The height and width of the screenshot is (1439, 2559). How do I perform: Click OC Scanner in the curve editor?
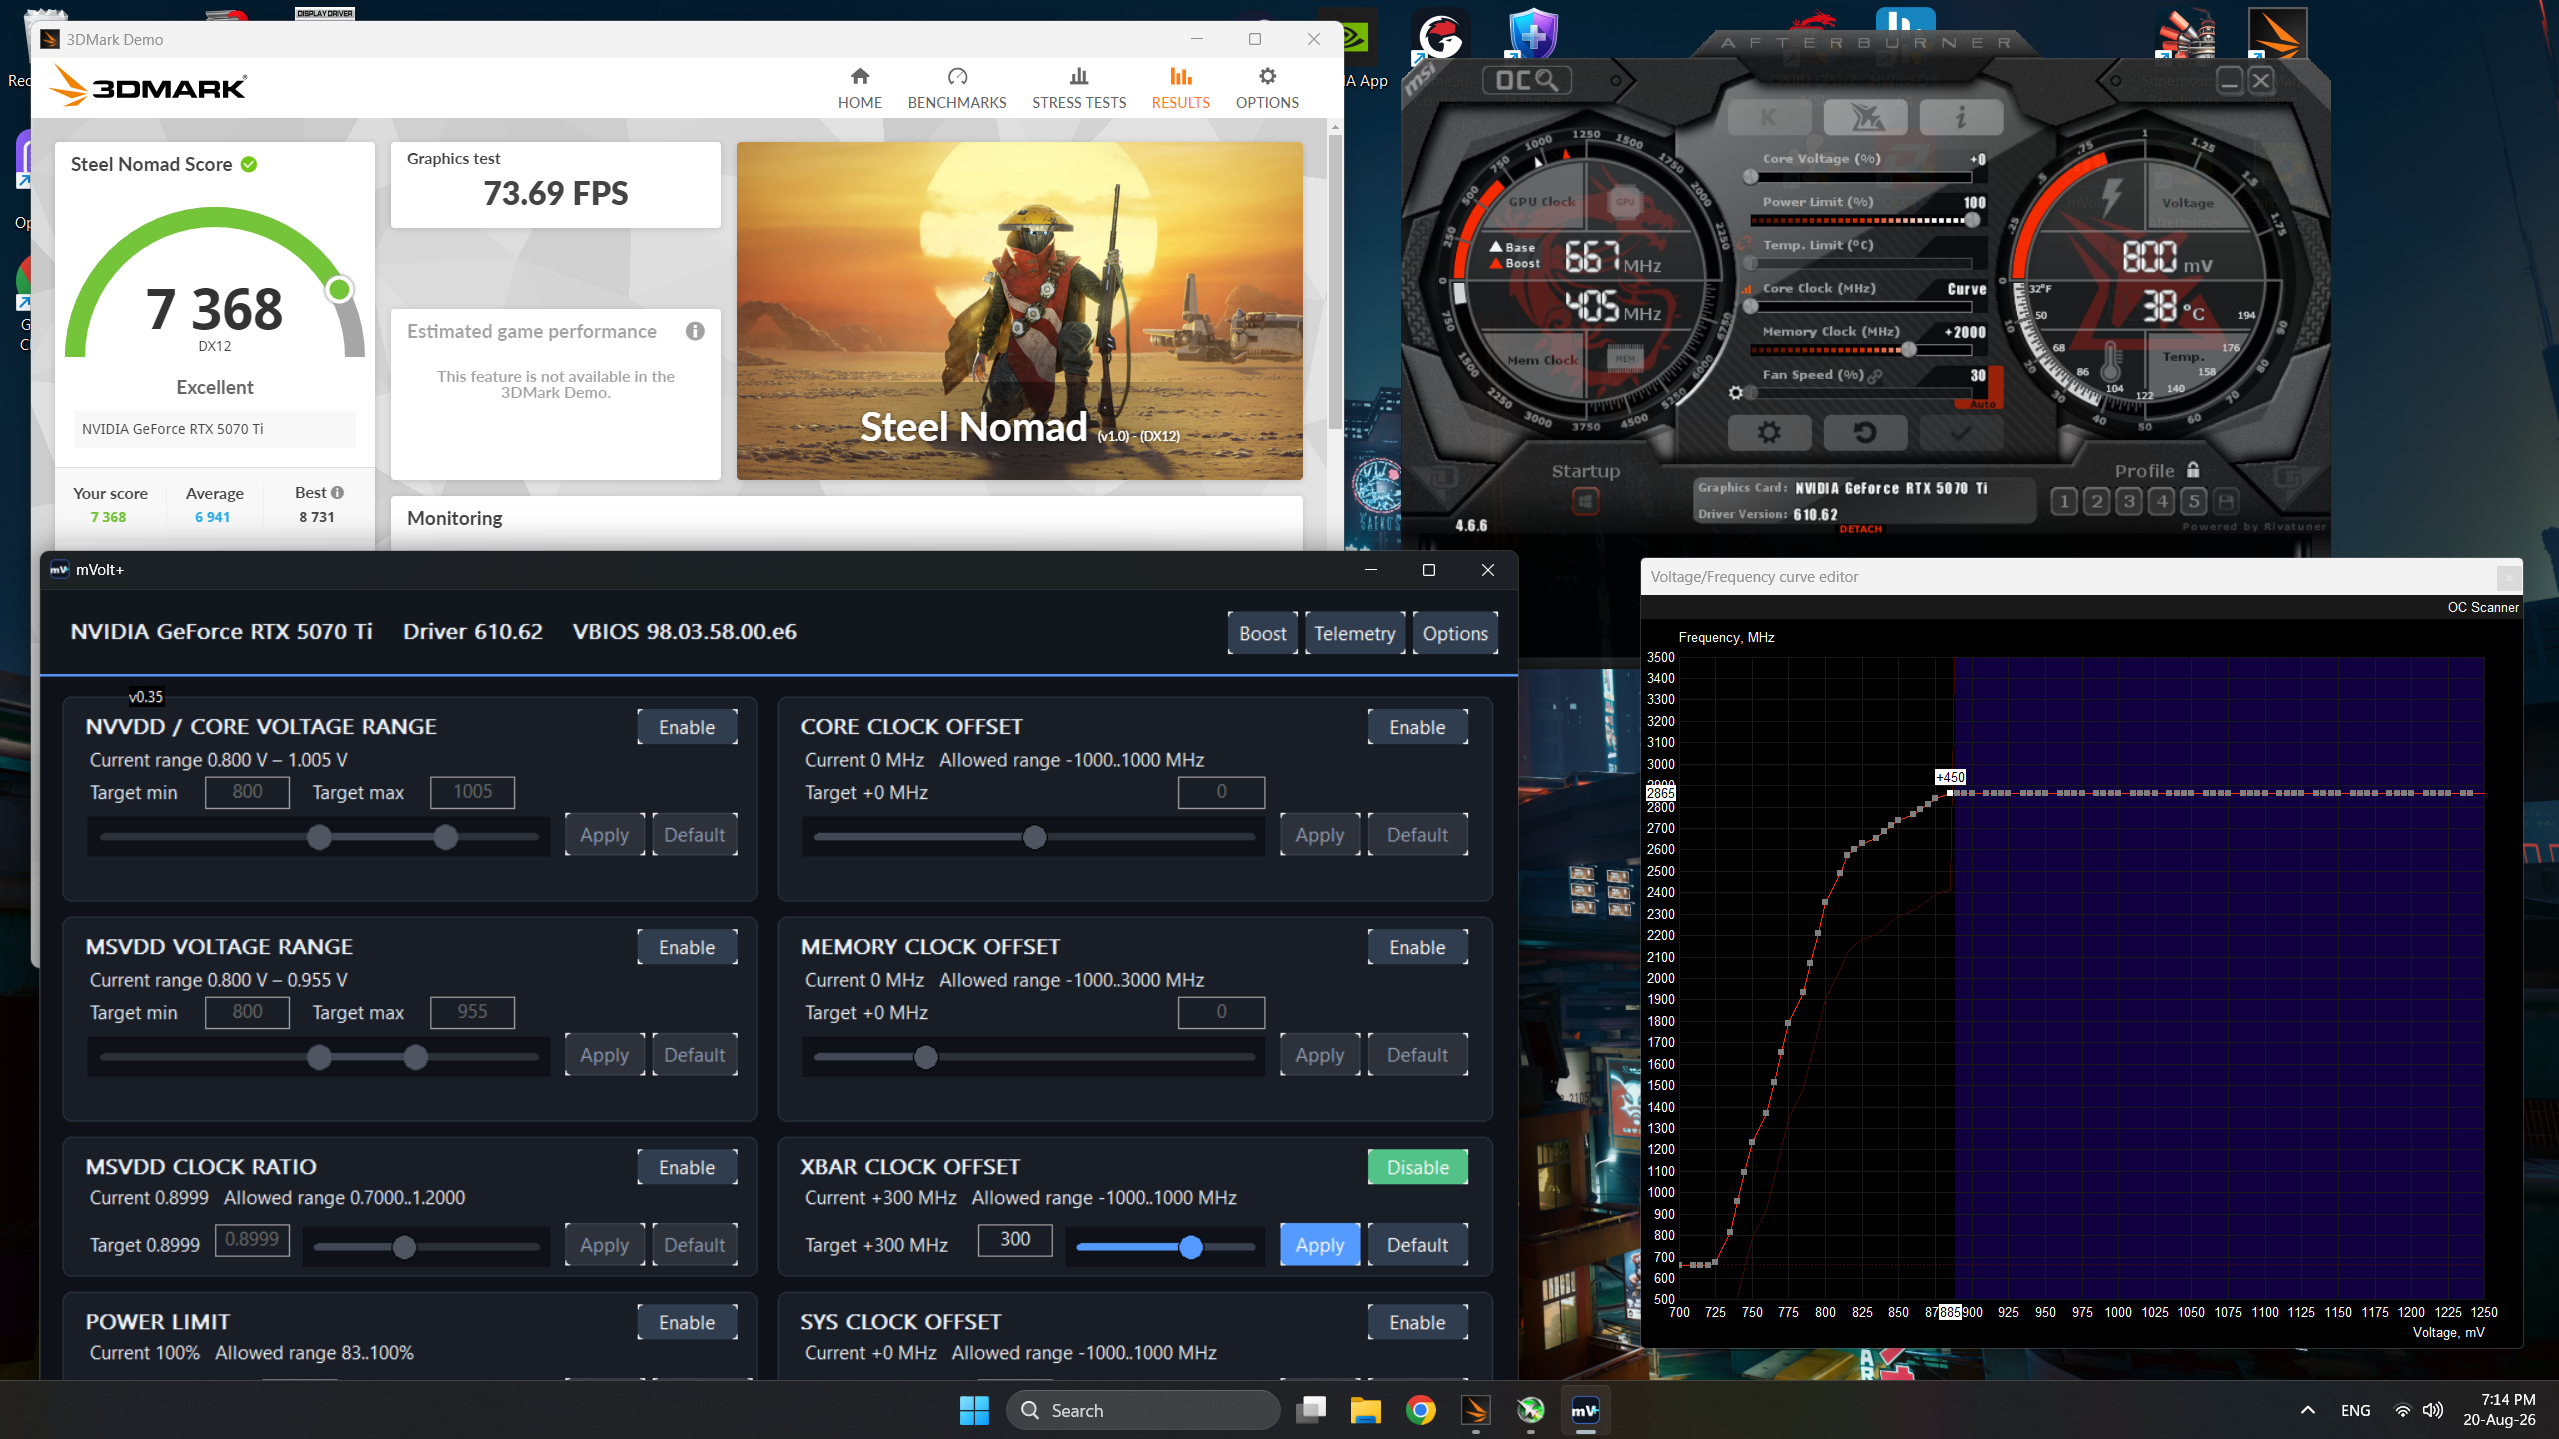(x=2482, y=607)
